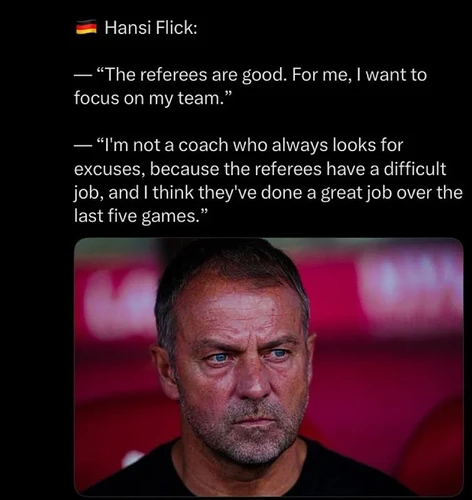
Task: Click the "Hansi Flick:" heading text
Action: point(151,27)
